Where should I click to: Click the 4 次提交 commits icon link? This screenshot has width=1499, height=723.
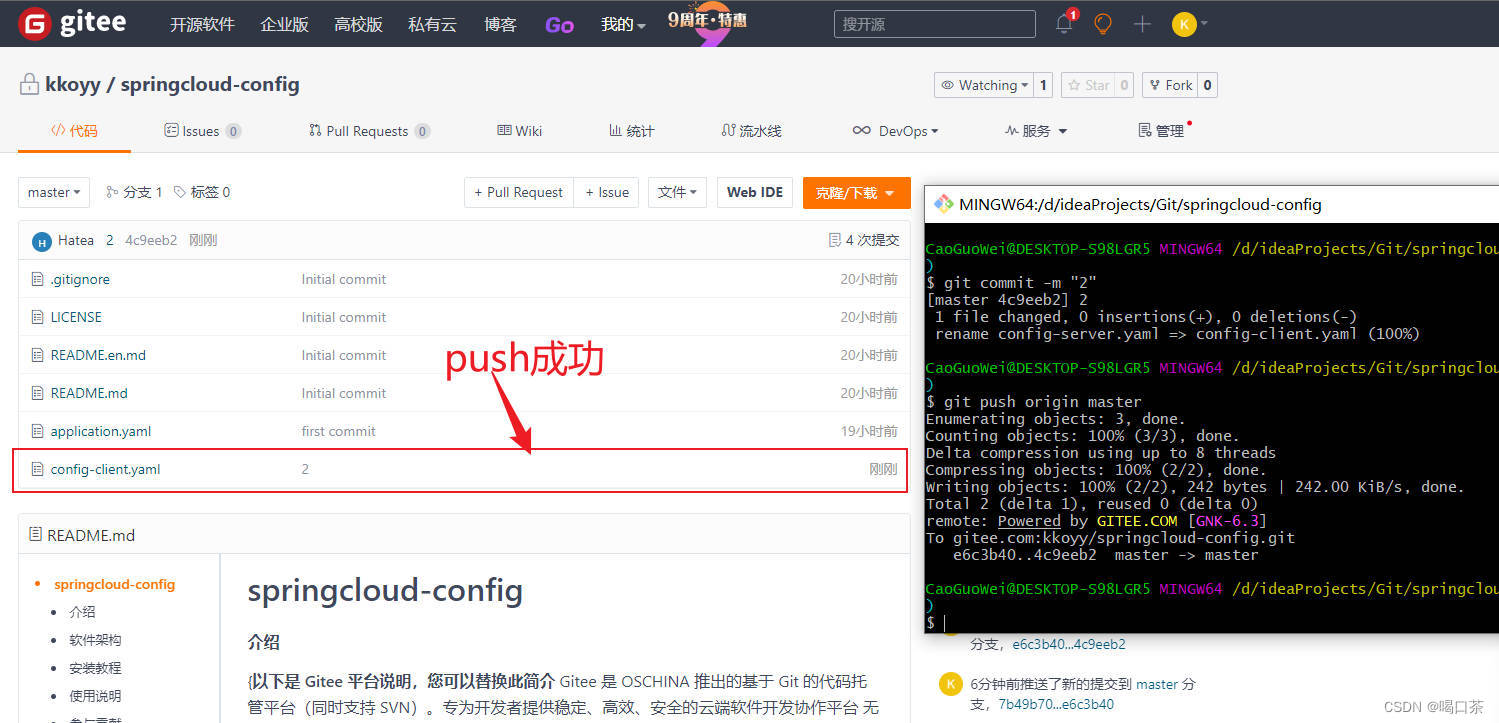[864, 240]
